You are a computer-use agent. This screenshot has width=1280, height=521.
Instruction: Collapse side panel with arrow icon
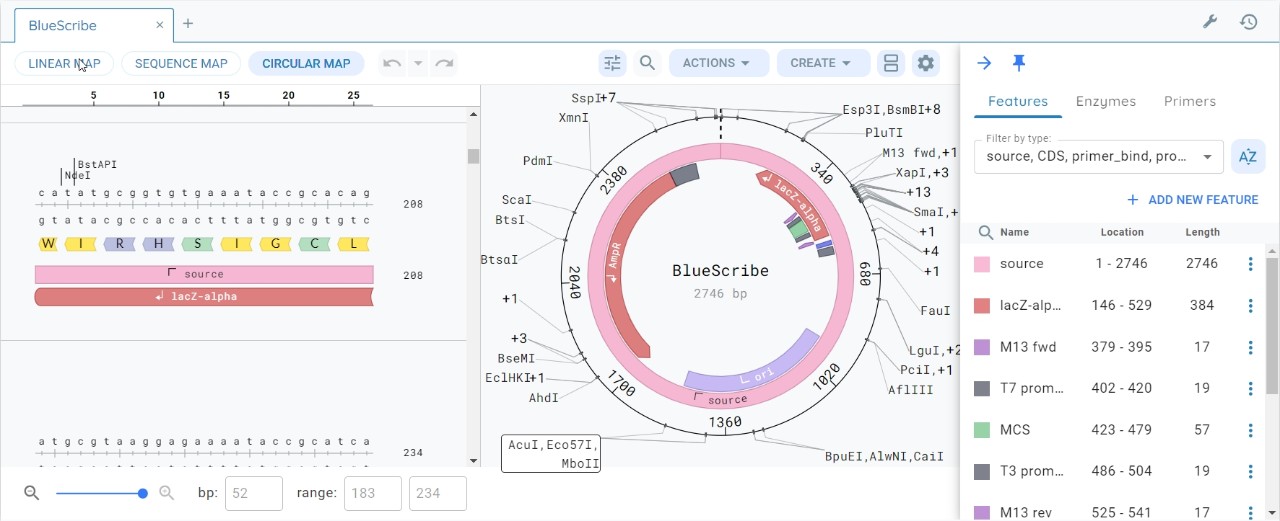click(984, 63)
